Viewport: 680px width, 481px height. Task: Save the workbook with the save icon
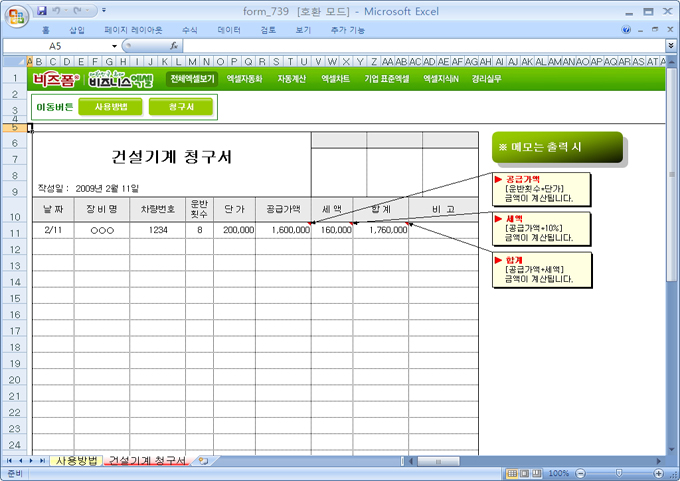tap(42, 10)
